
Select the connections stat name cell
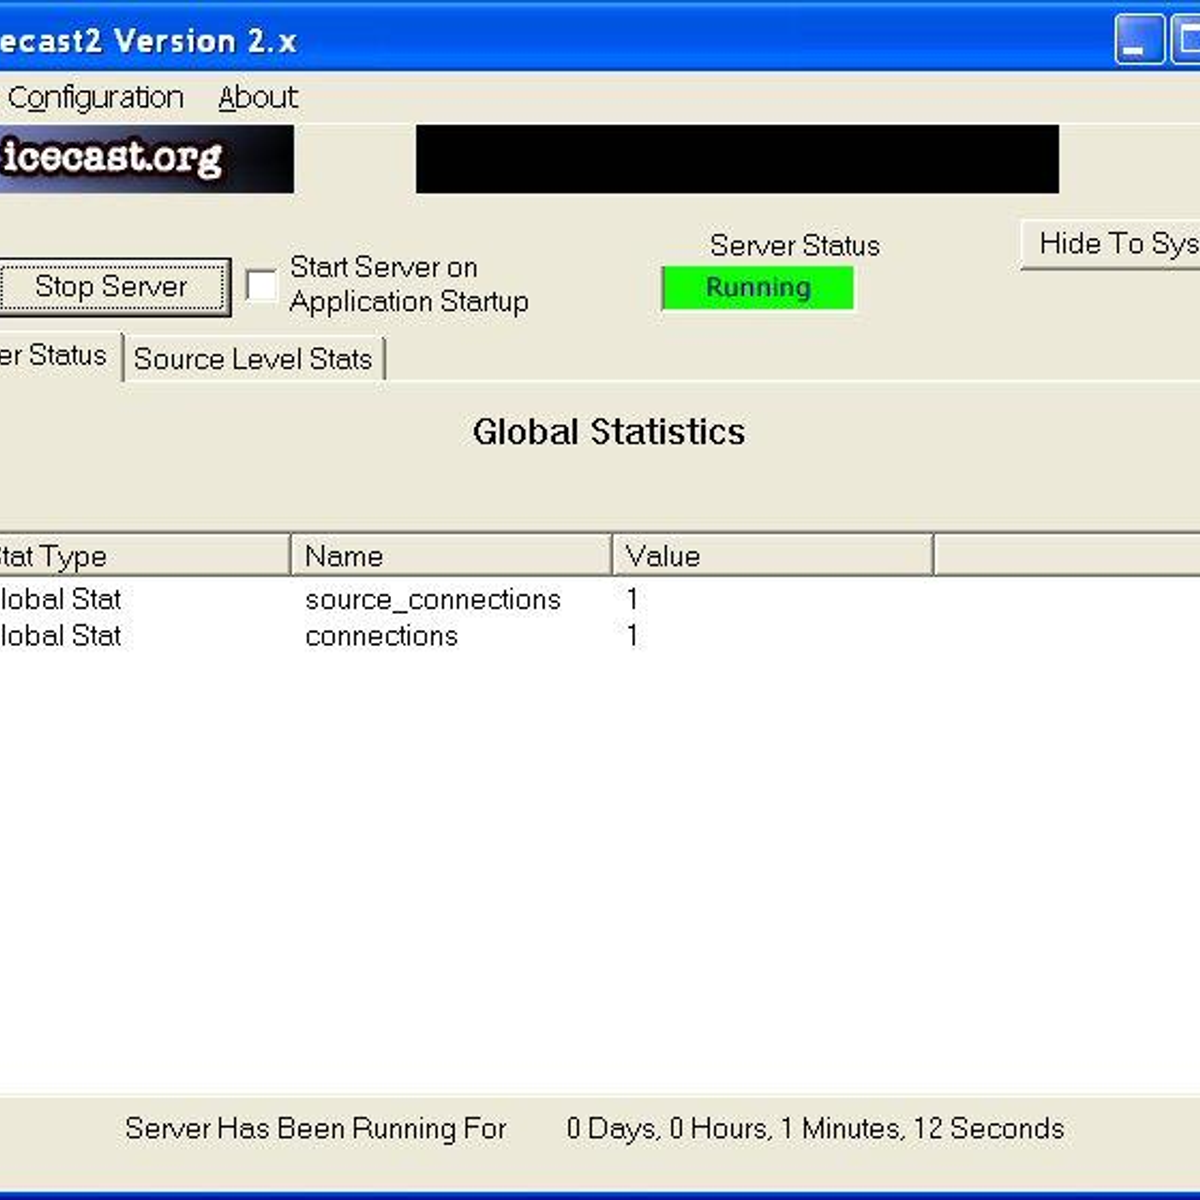click(x=381, y=636)
